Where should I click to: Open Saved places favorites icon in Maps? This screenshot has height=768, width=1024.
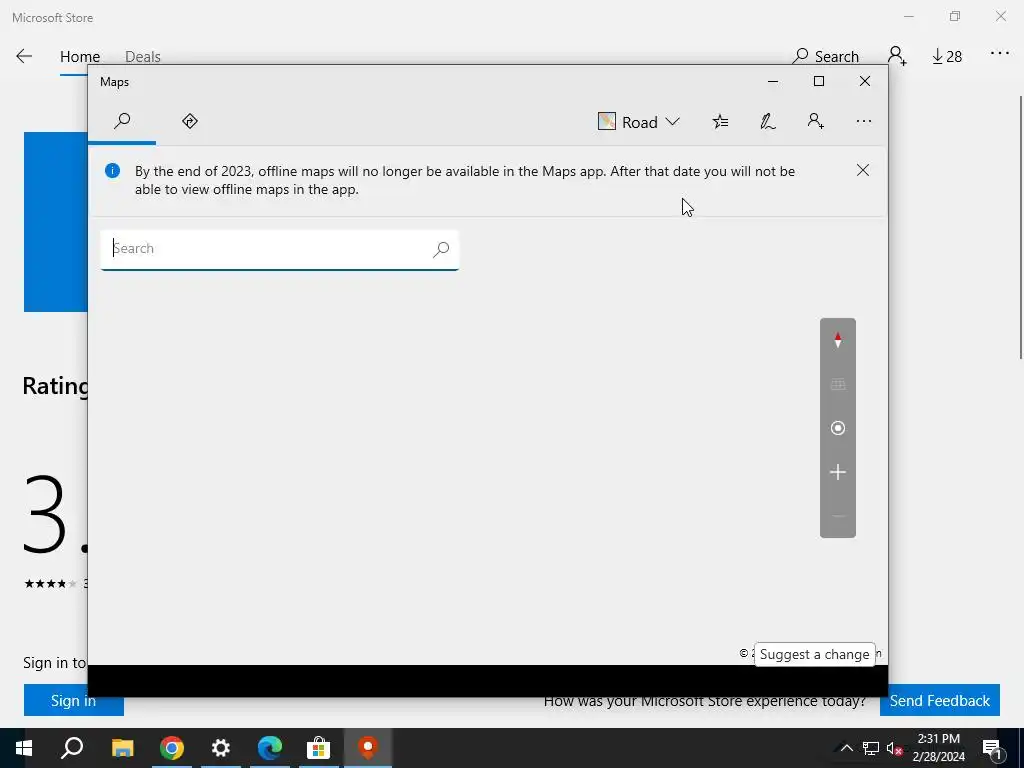click(720, 121)
